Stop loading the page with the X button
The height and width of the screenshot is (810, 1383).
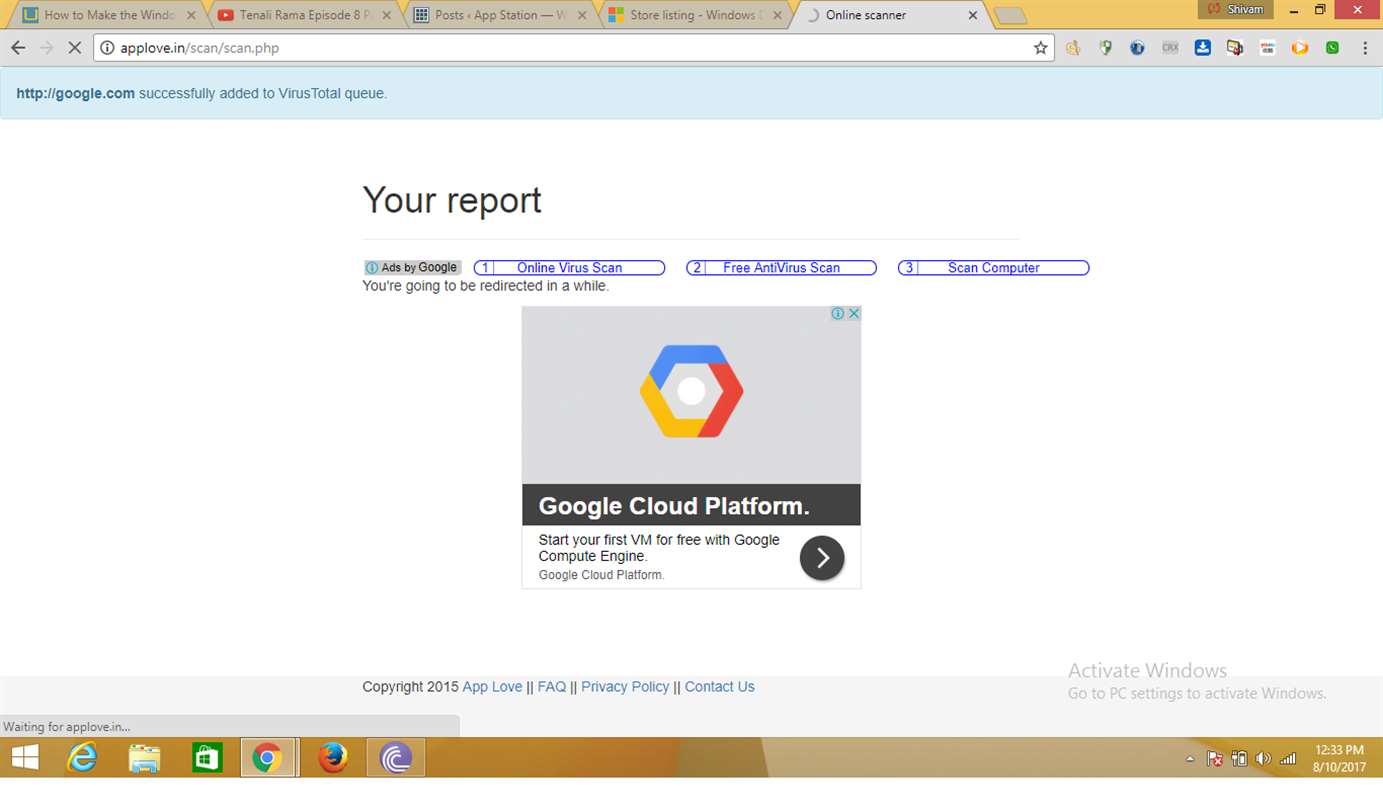point(74,48)
